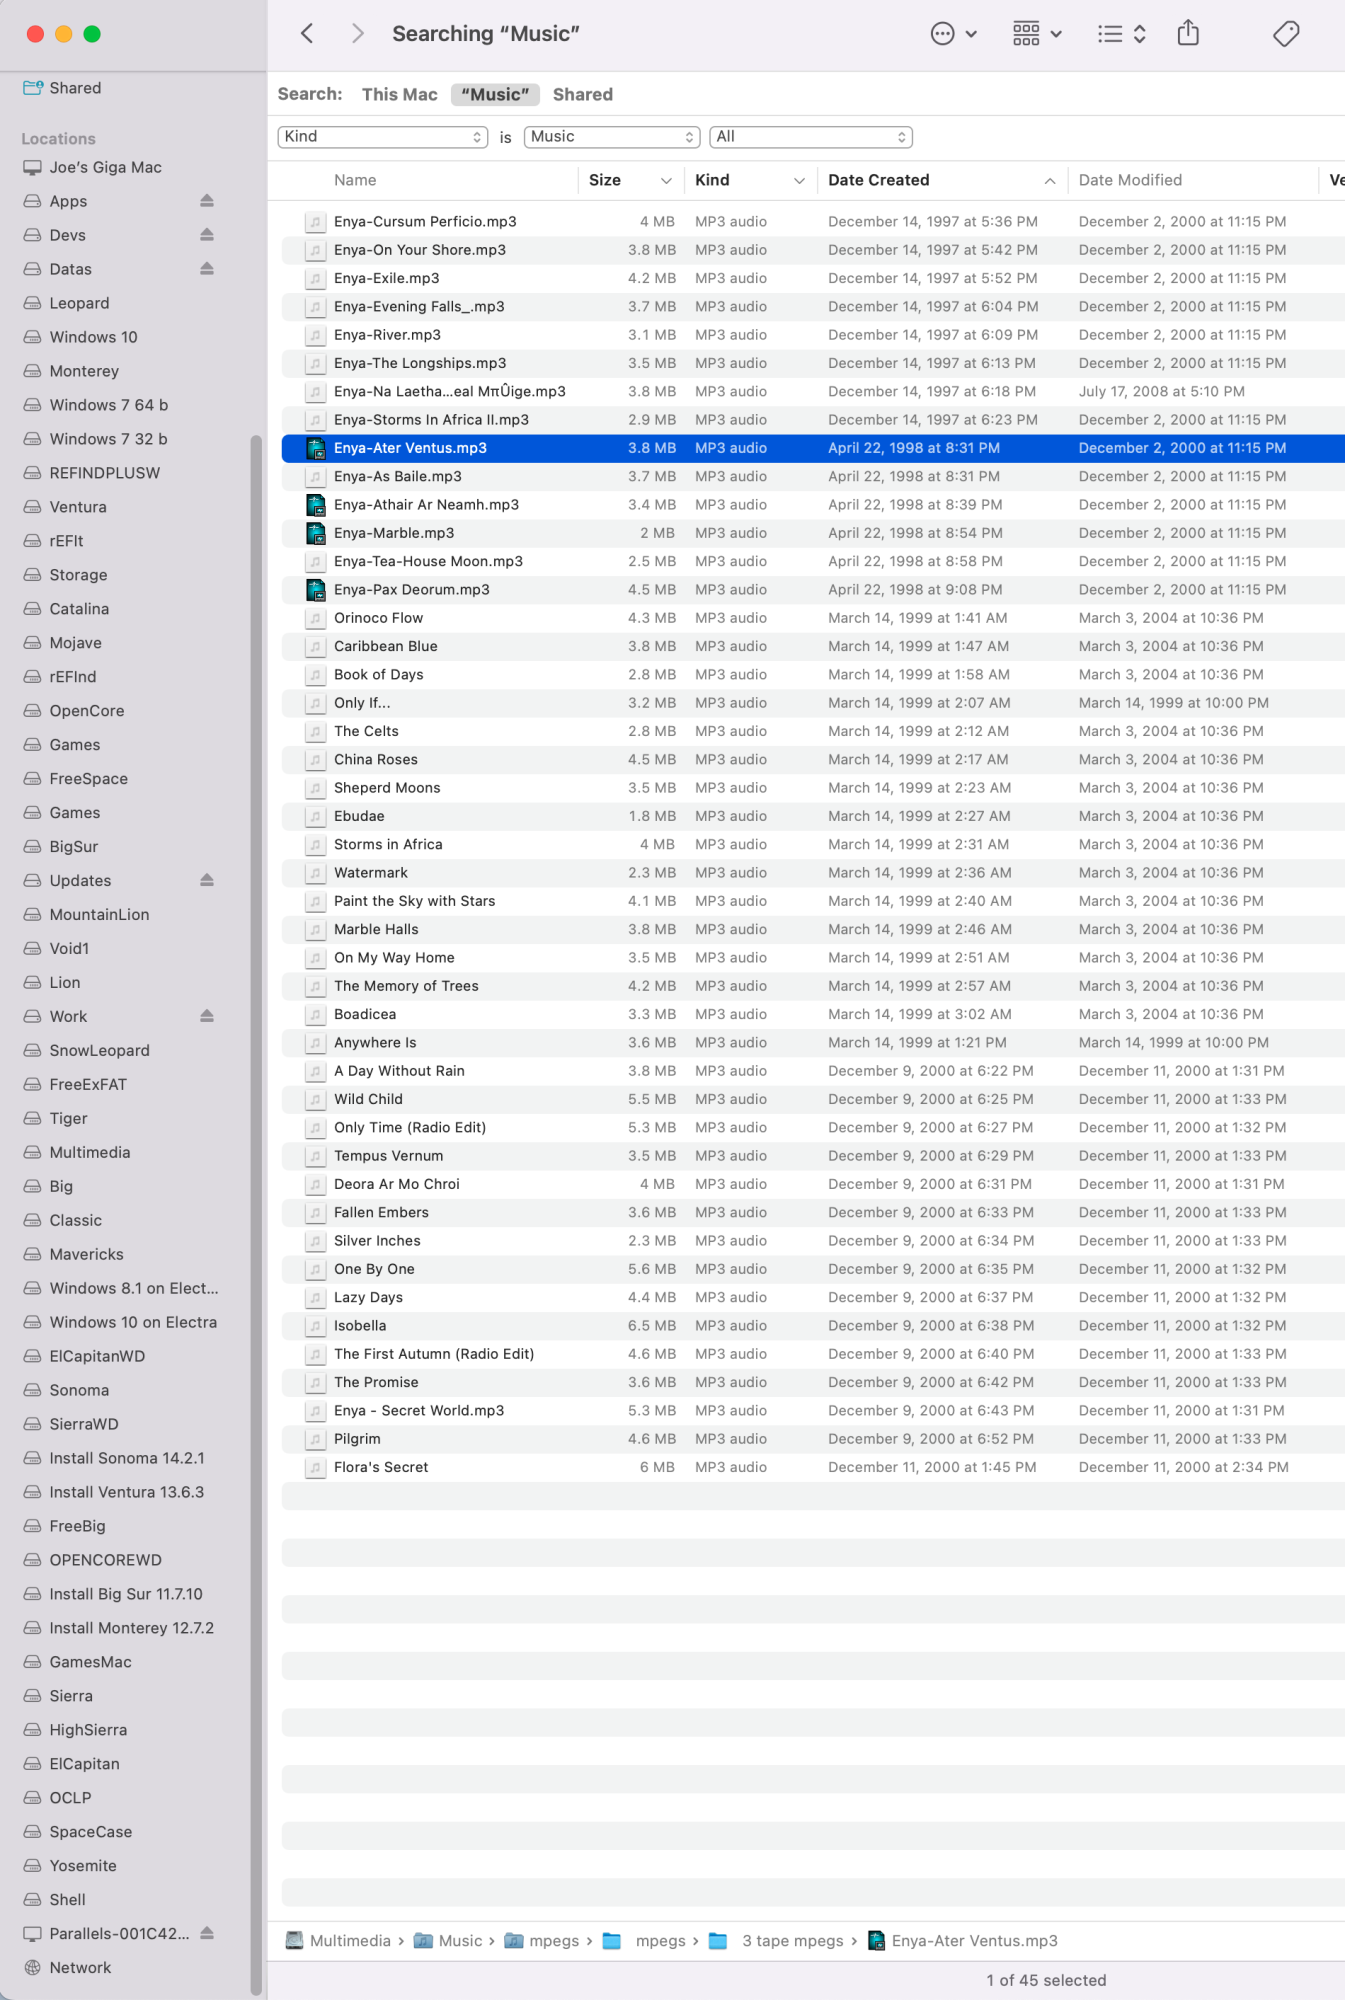Click the sidebar vertical scrollbar
The height and width of the screenshot is (2000, 1345).
pyautogui.click(x=256, y=1214)
